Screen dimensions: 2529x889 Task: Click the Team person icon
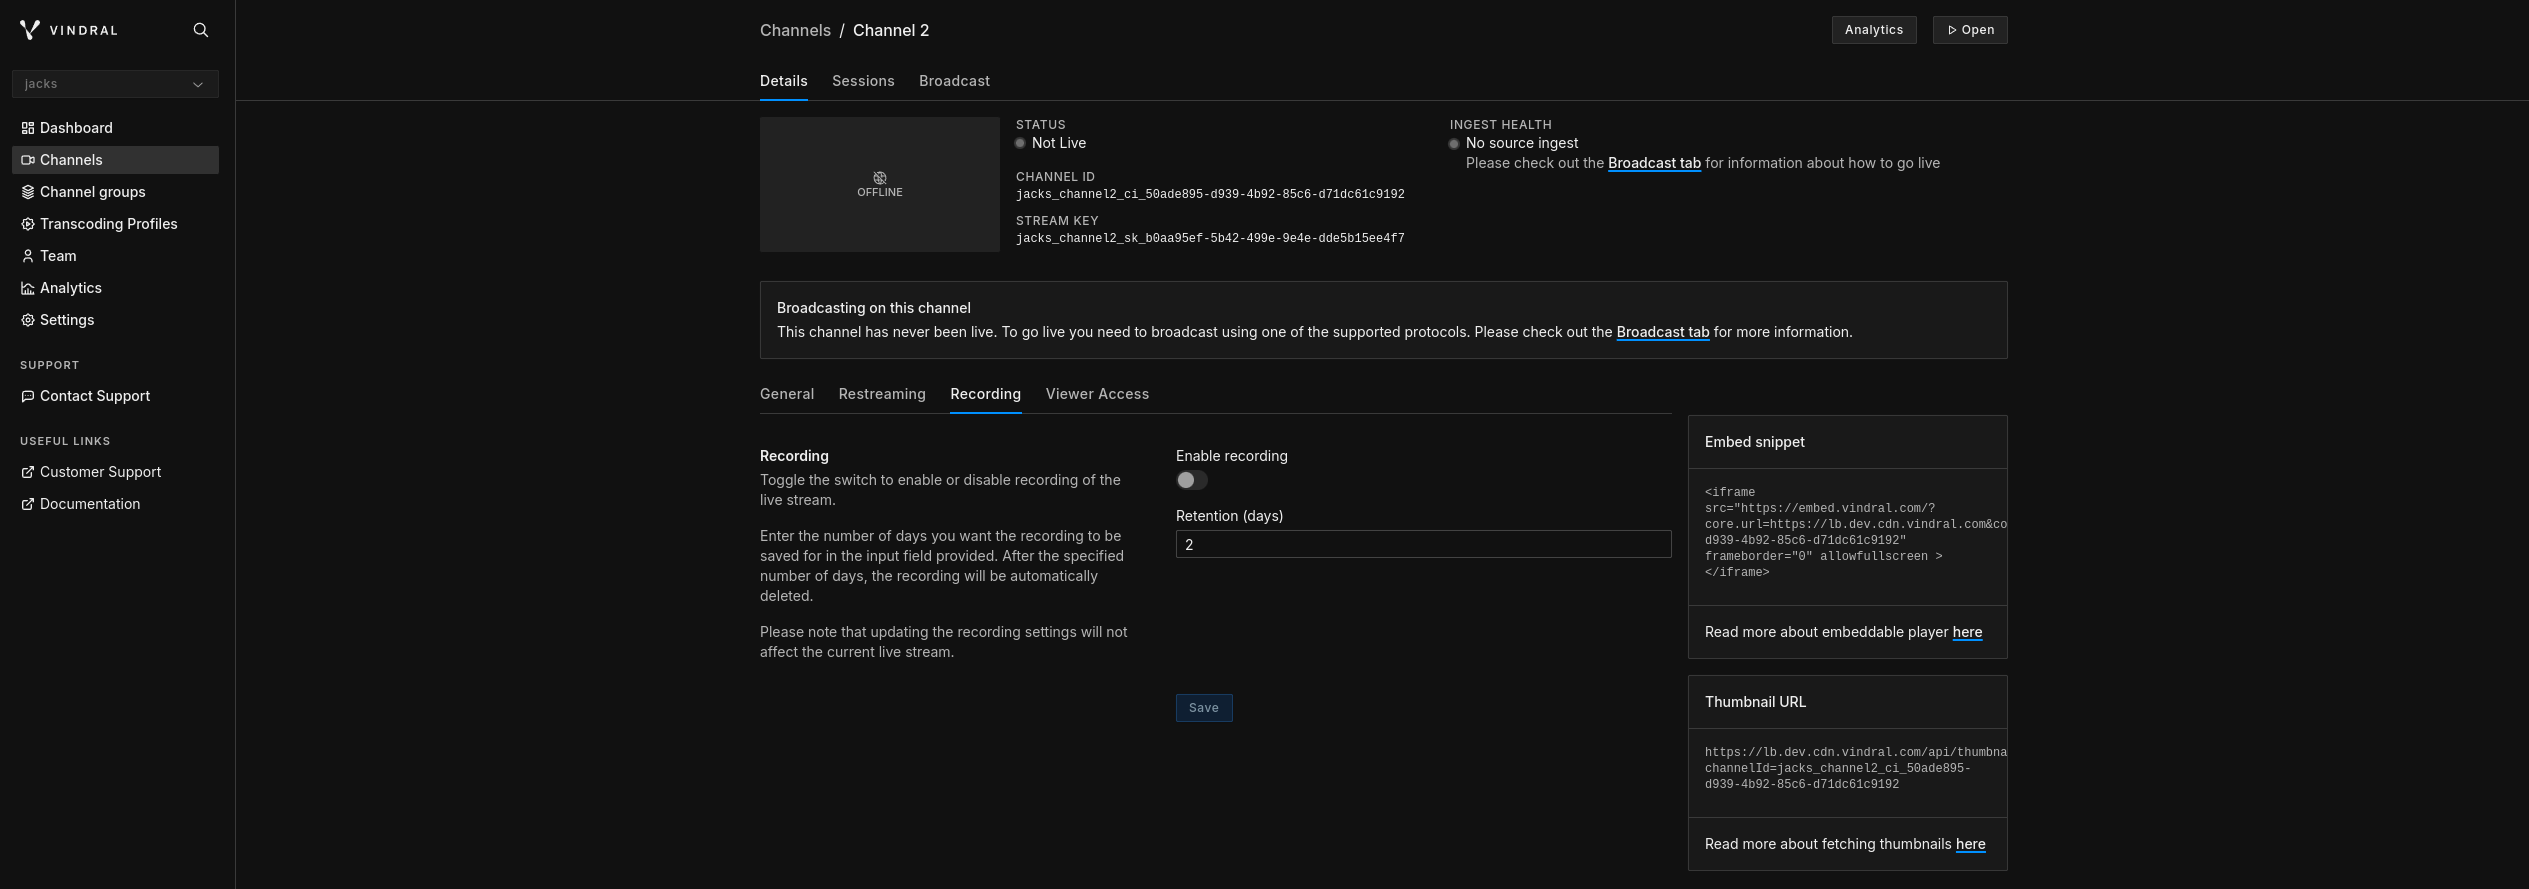tap(28, 256)
